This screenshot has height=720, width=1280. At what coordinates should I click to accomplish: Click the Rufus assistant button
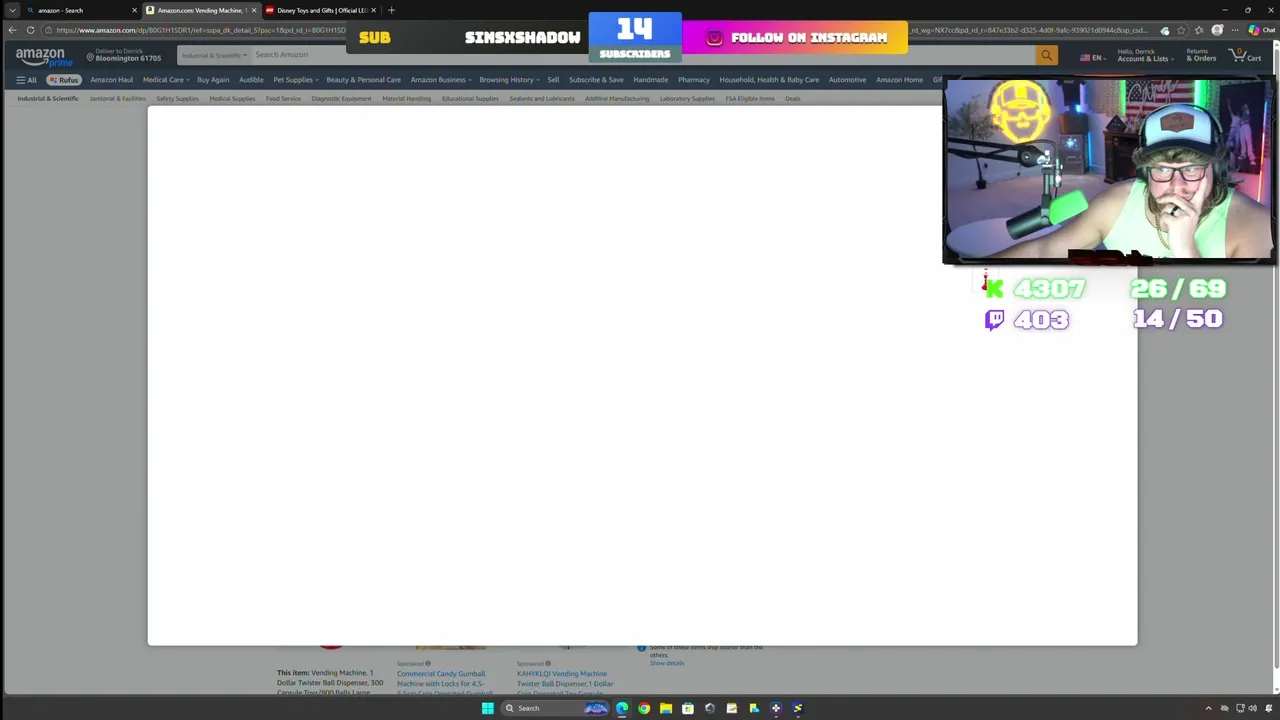pos(63,80)
